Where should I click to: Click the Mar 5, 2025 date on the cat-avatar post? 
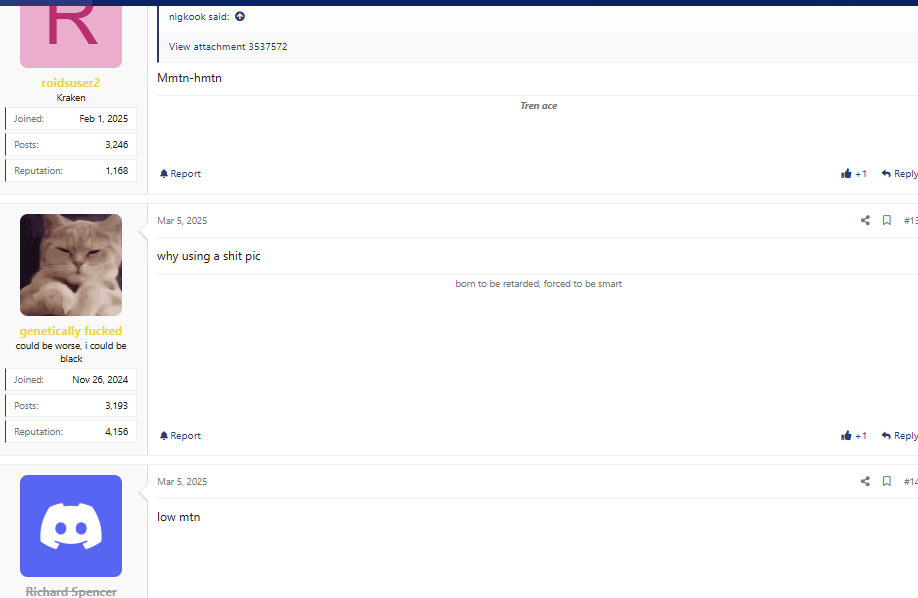tap(182, 220)
